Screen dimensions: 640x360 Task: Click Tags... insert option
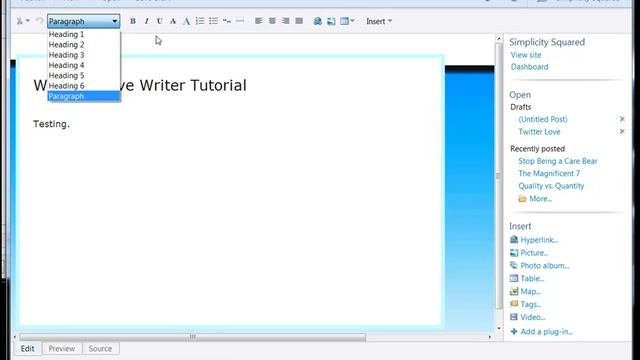coord(531,304)
